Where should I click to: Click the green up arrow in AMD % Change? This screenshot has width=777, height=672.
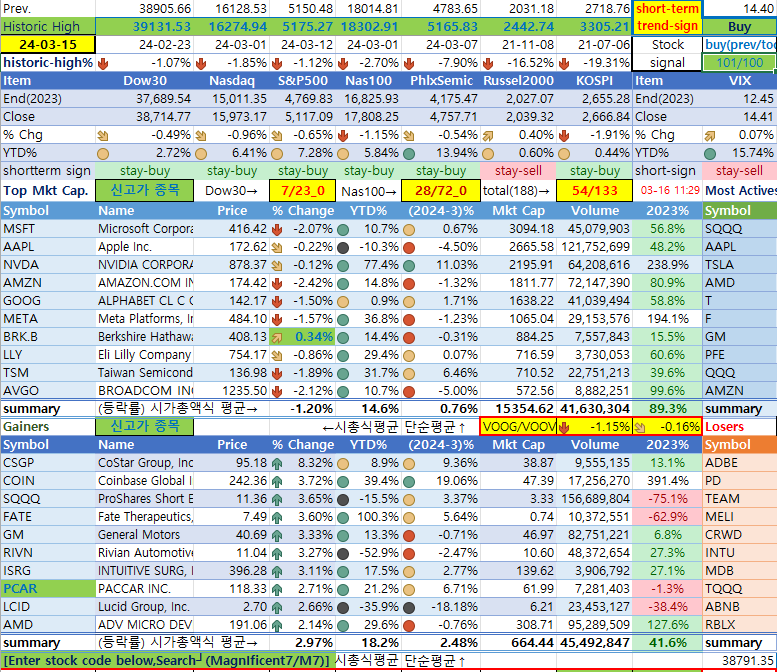(x=277, y=626)
